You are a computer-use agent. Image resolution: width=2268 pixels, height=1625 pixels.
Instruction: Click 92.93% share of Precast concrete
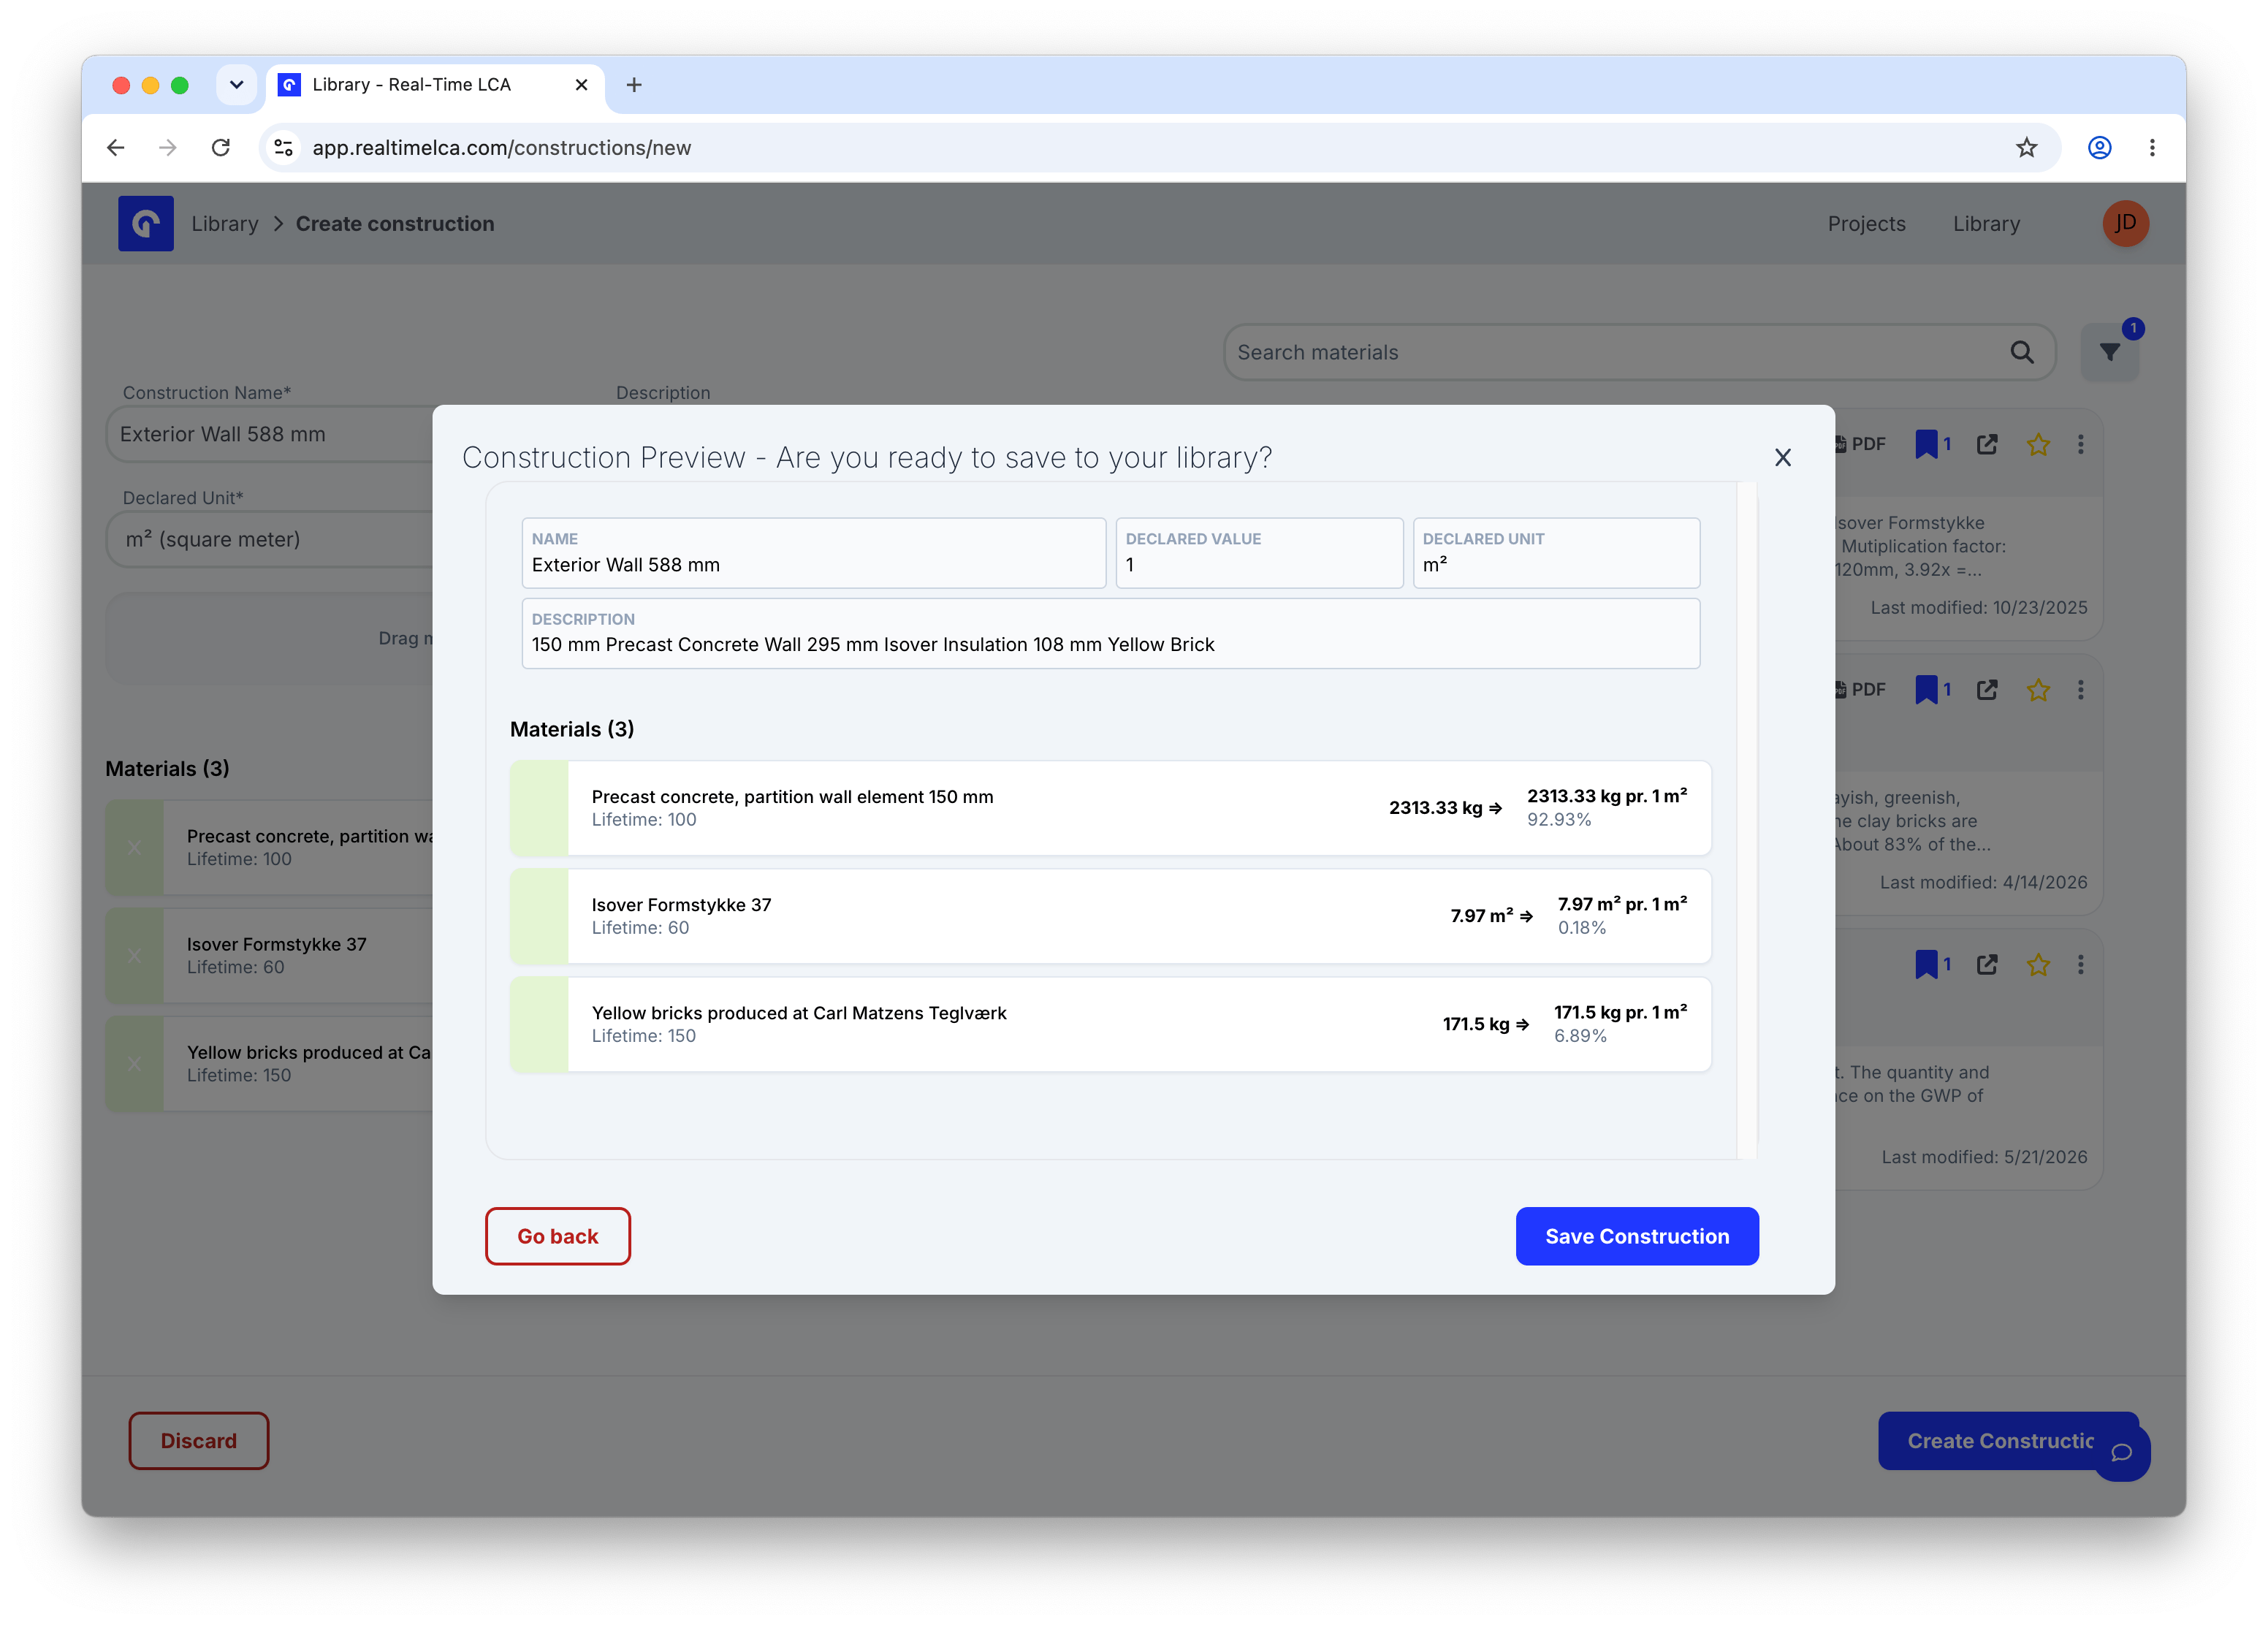1559,820
